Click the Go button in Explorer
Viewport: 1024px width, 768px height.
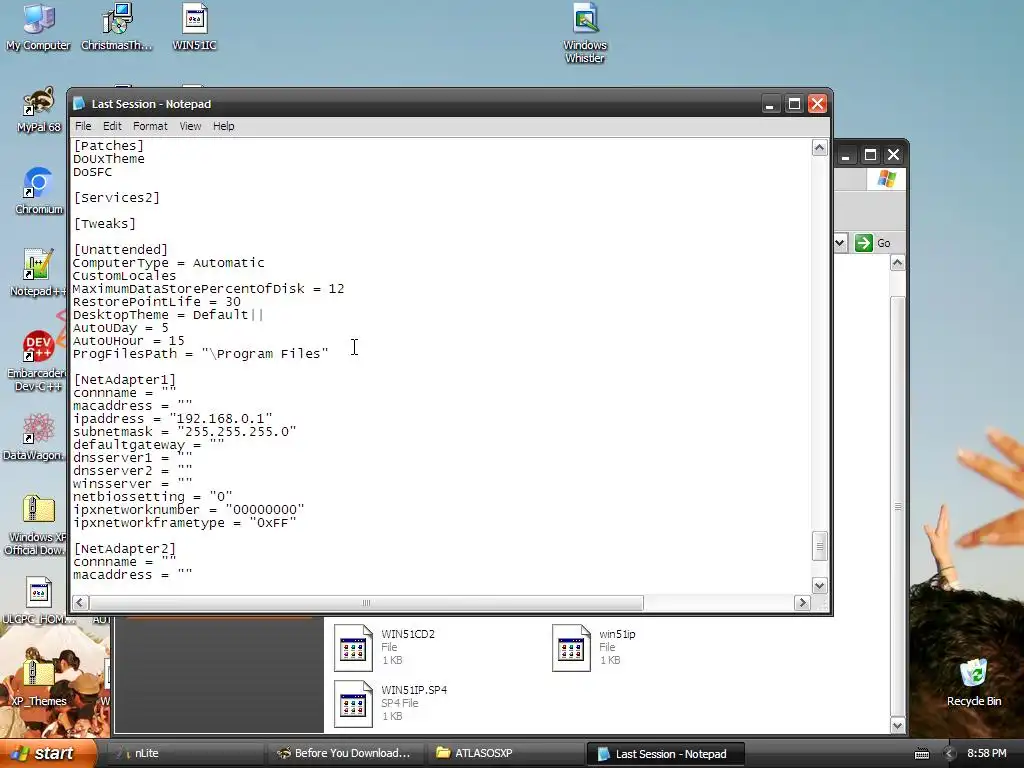tap(873, 243)
